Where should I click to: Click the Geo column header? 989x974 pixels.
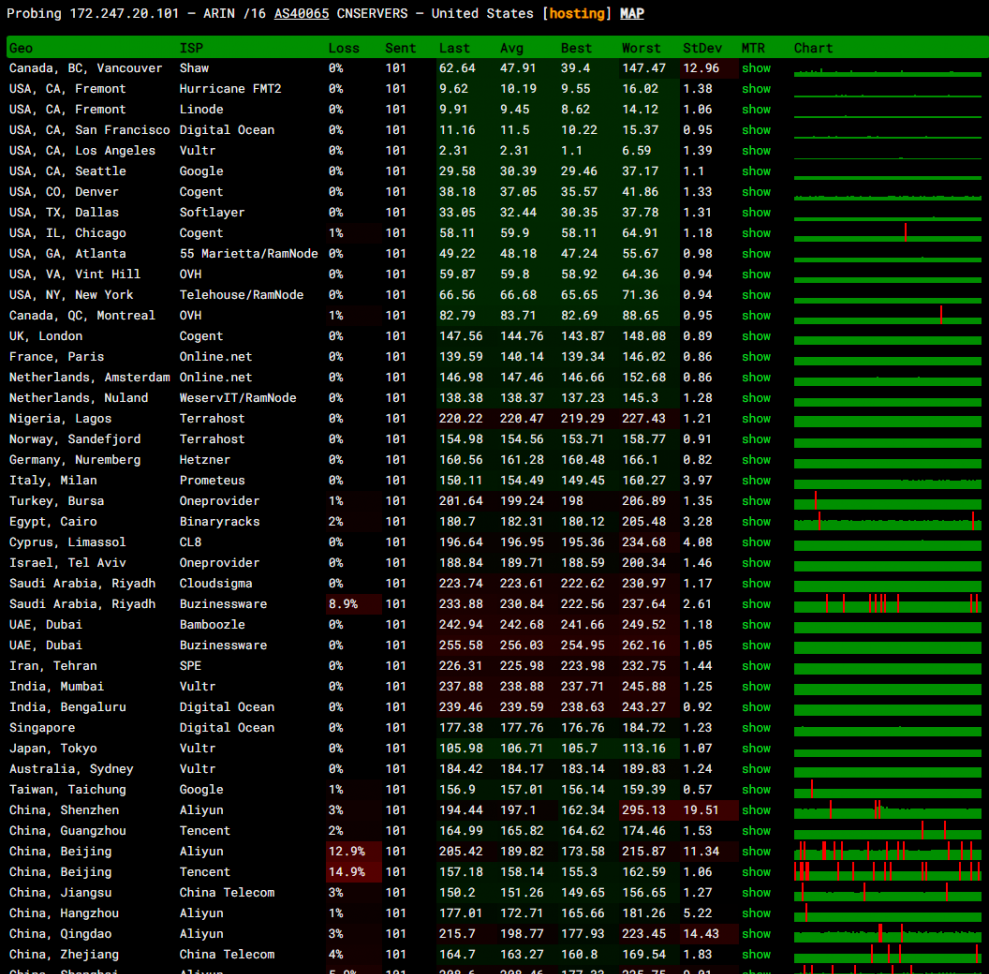click(21, 48)
